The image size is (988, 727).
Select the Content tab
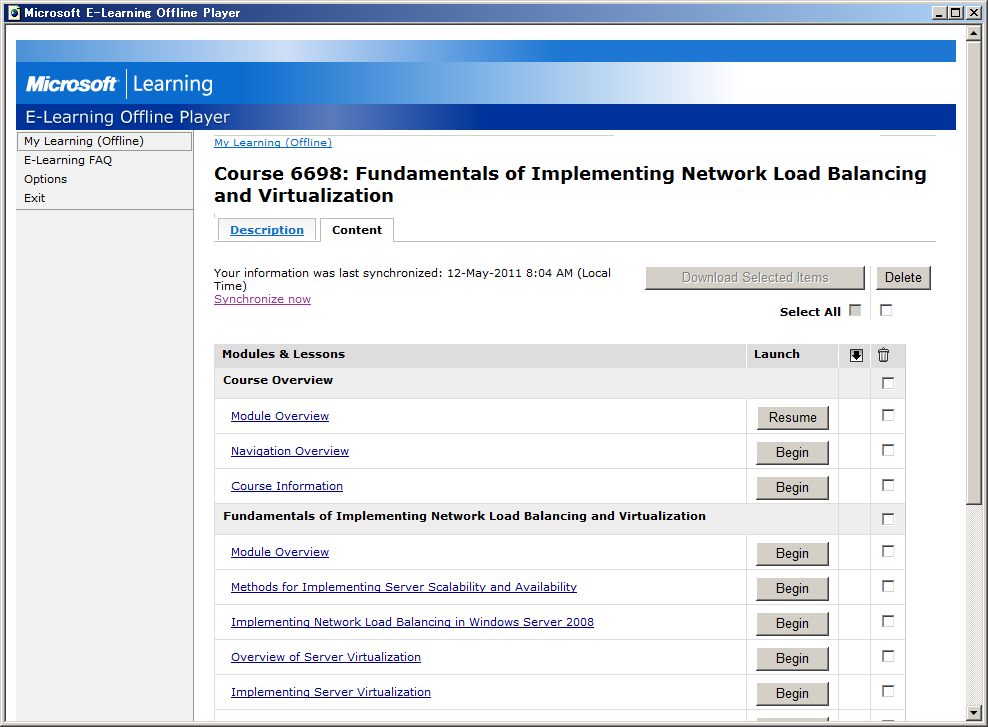[357, 230]
